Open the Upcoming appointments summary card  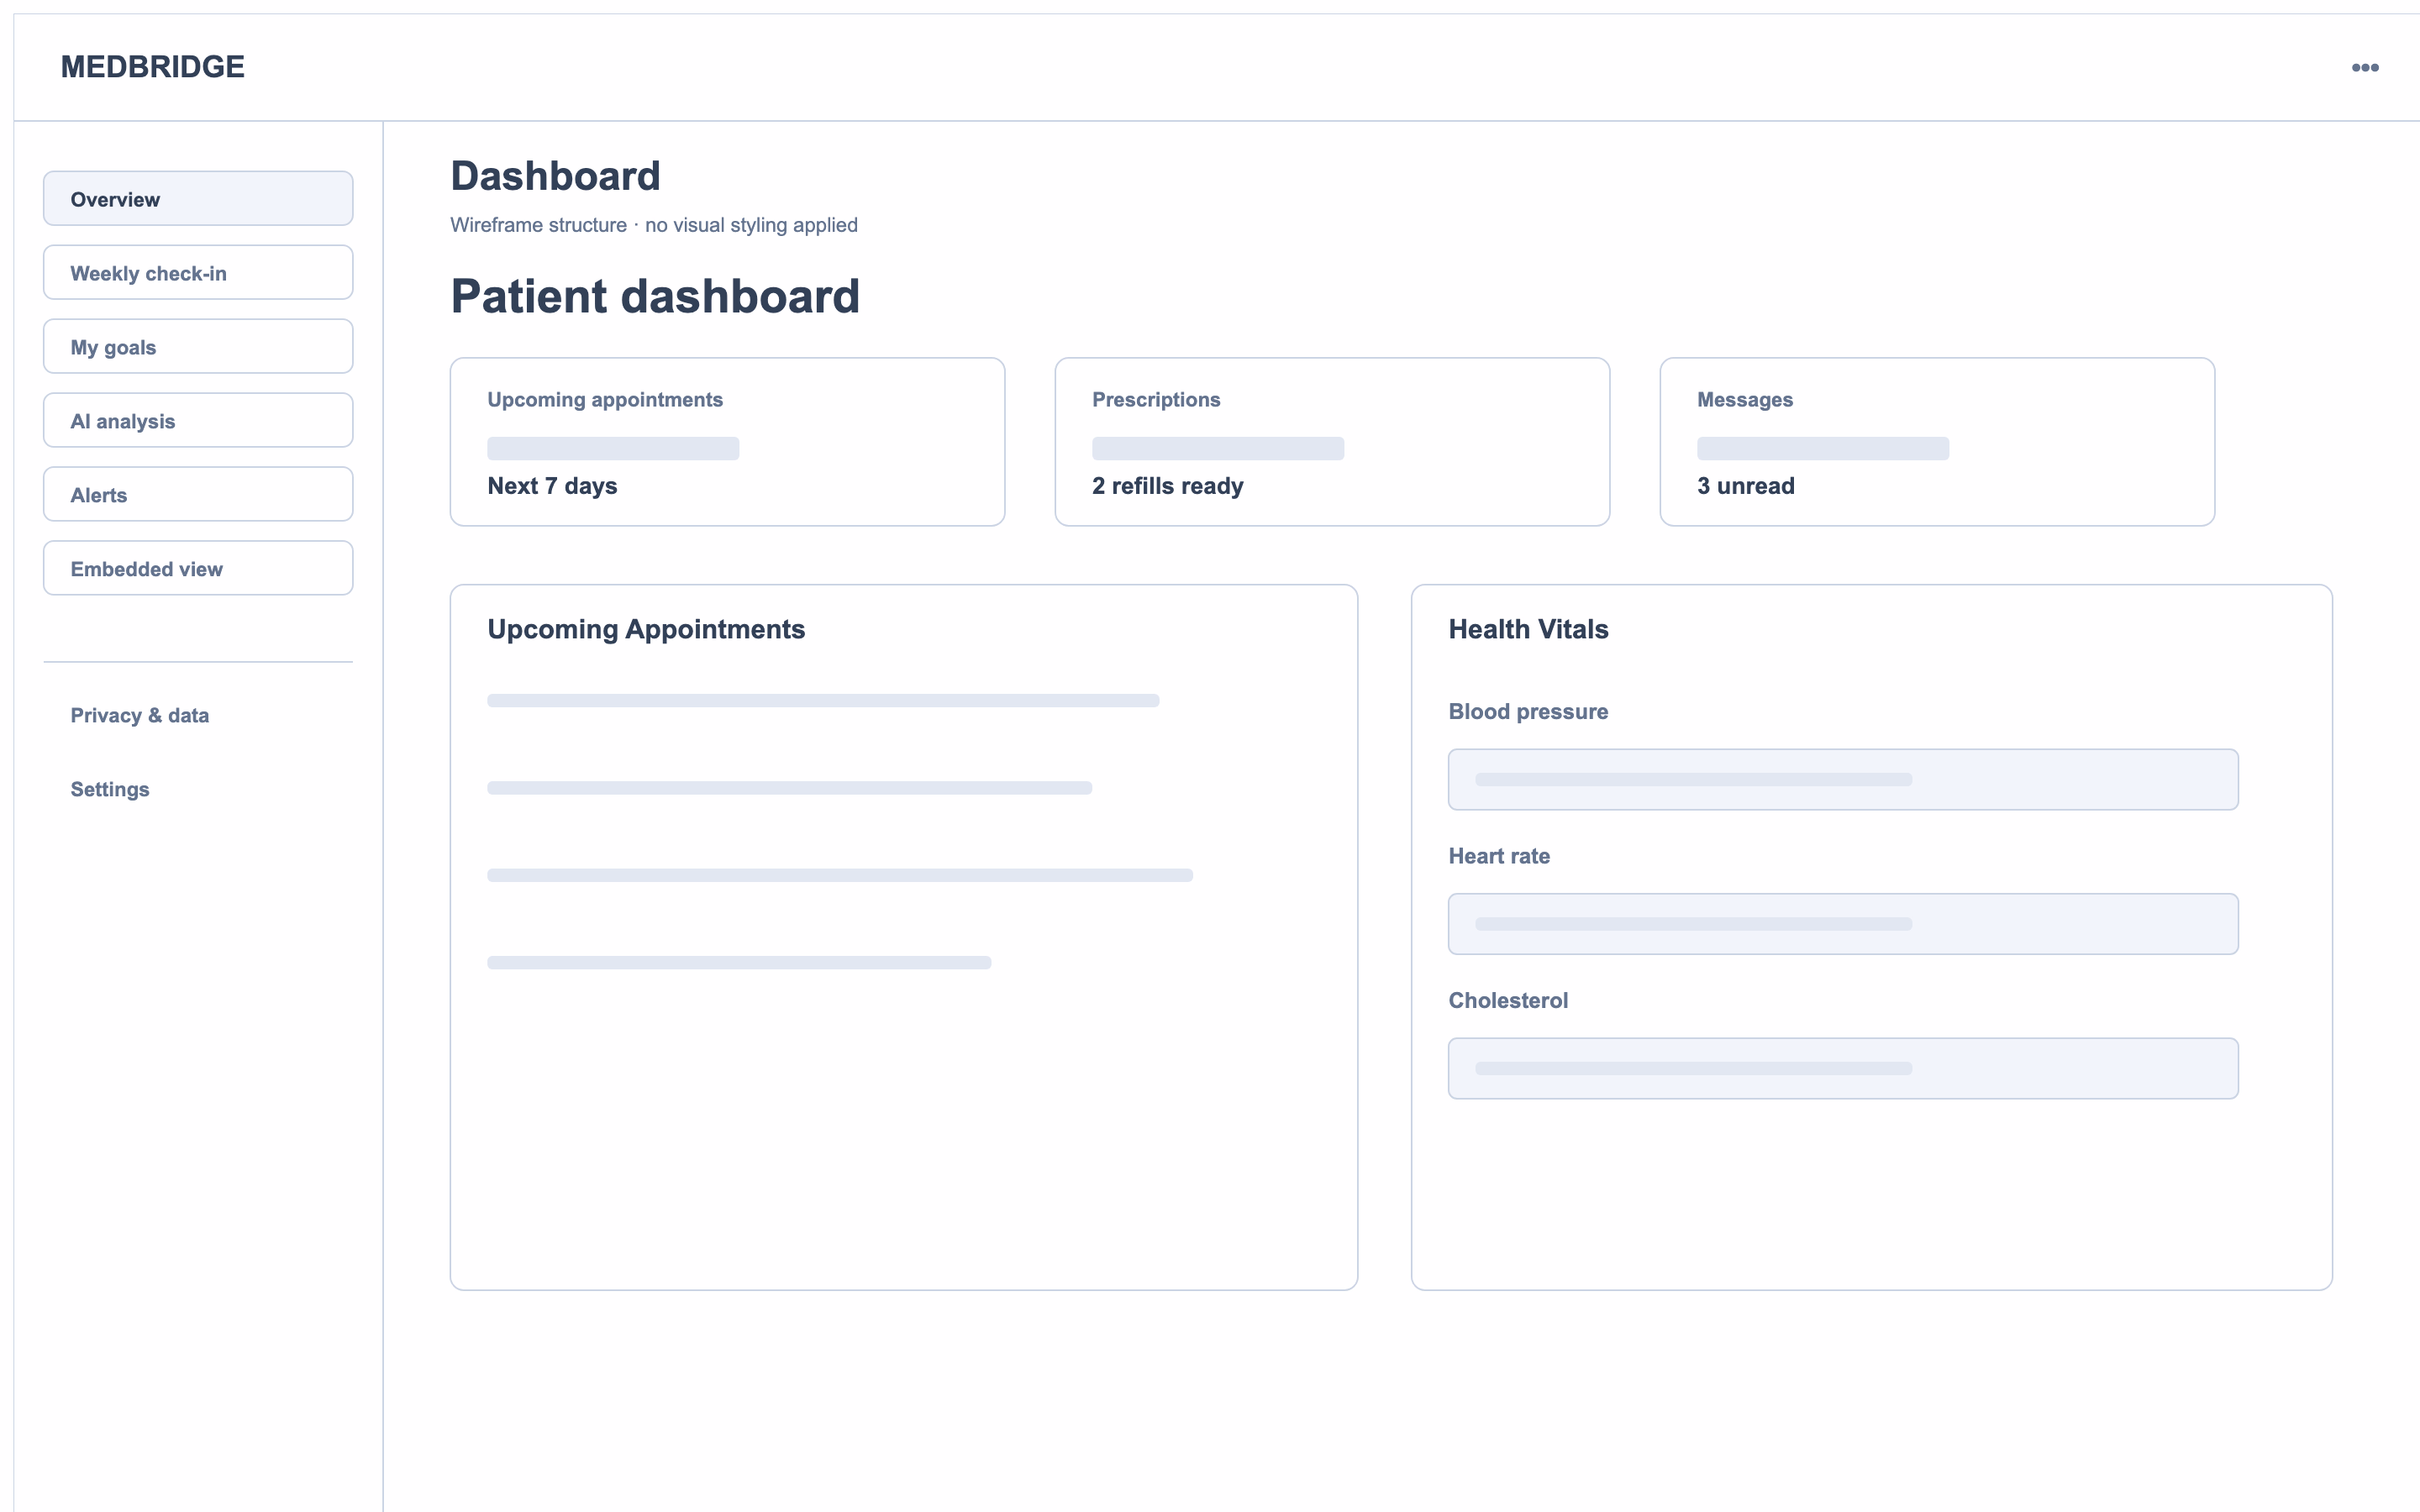(727, 442)
